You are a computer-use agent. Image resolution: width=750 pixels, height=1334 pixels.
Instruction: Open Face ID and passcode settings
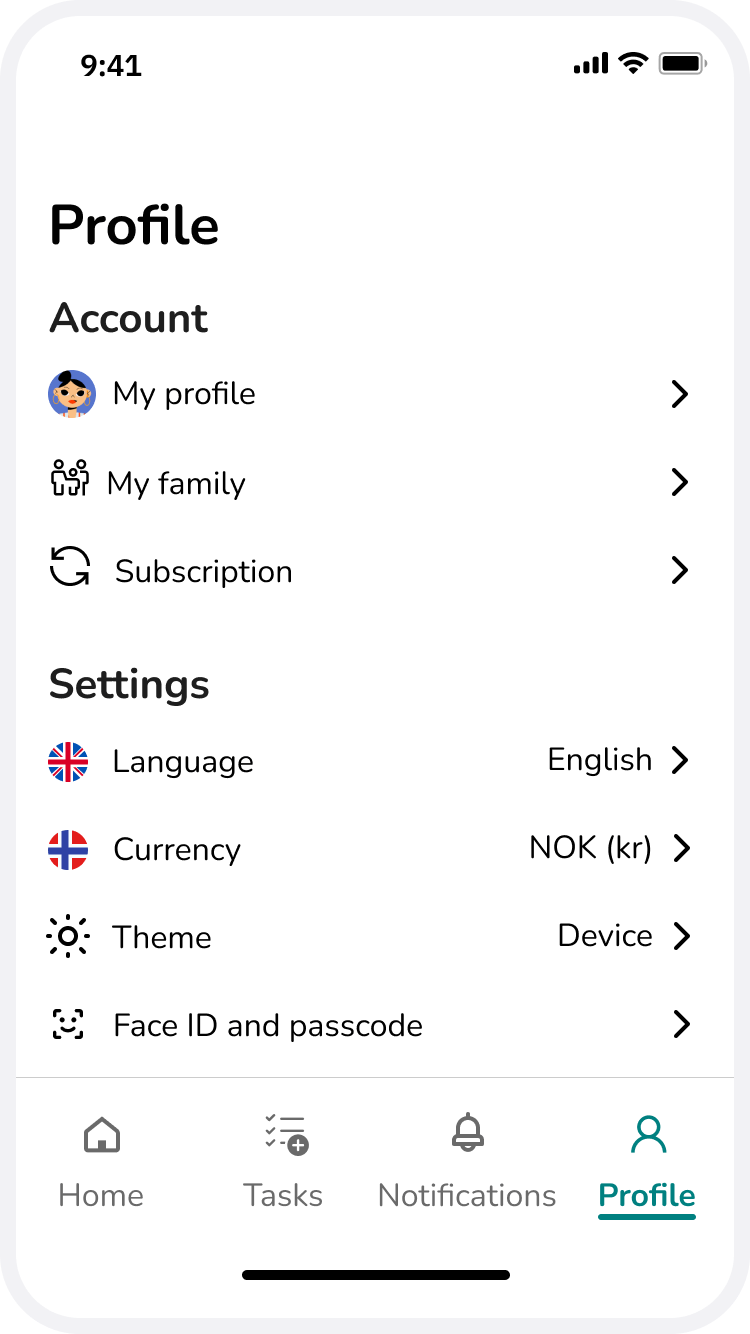coord(268,1025)
